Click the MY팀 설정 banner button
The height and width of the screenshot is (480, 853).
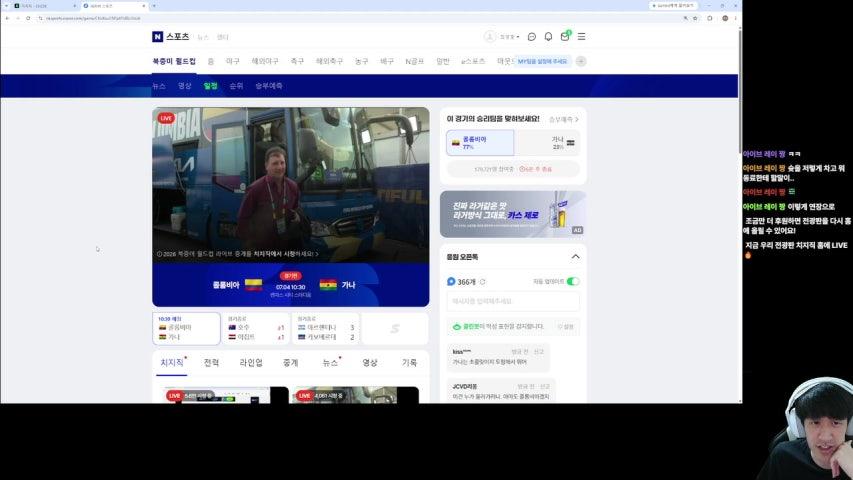(x=542, y=61)
